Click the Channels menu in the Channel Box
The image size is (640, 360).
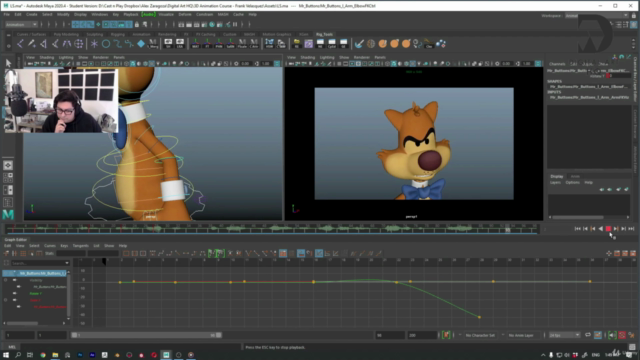pyautogui.click(x=557, y=64)
